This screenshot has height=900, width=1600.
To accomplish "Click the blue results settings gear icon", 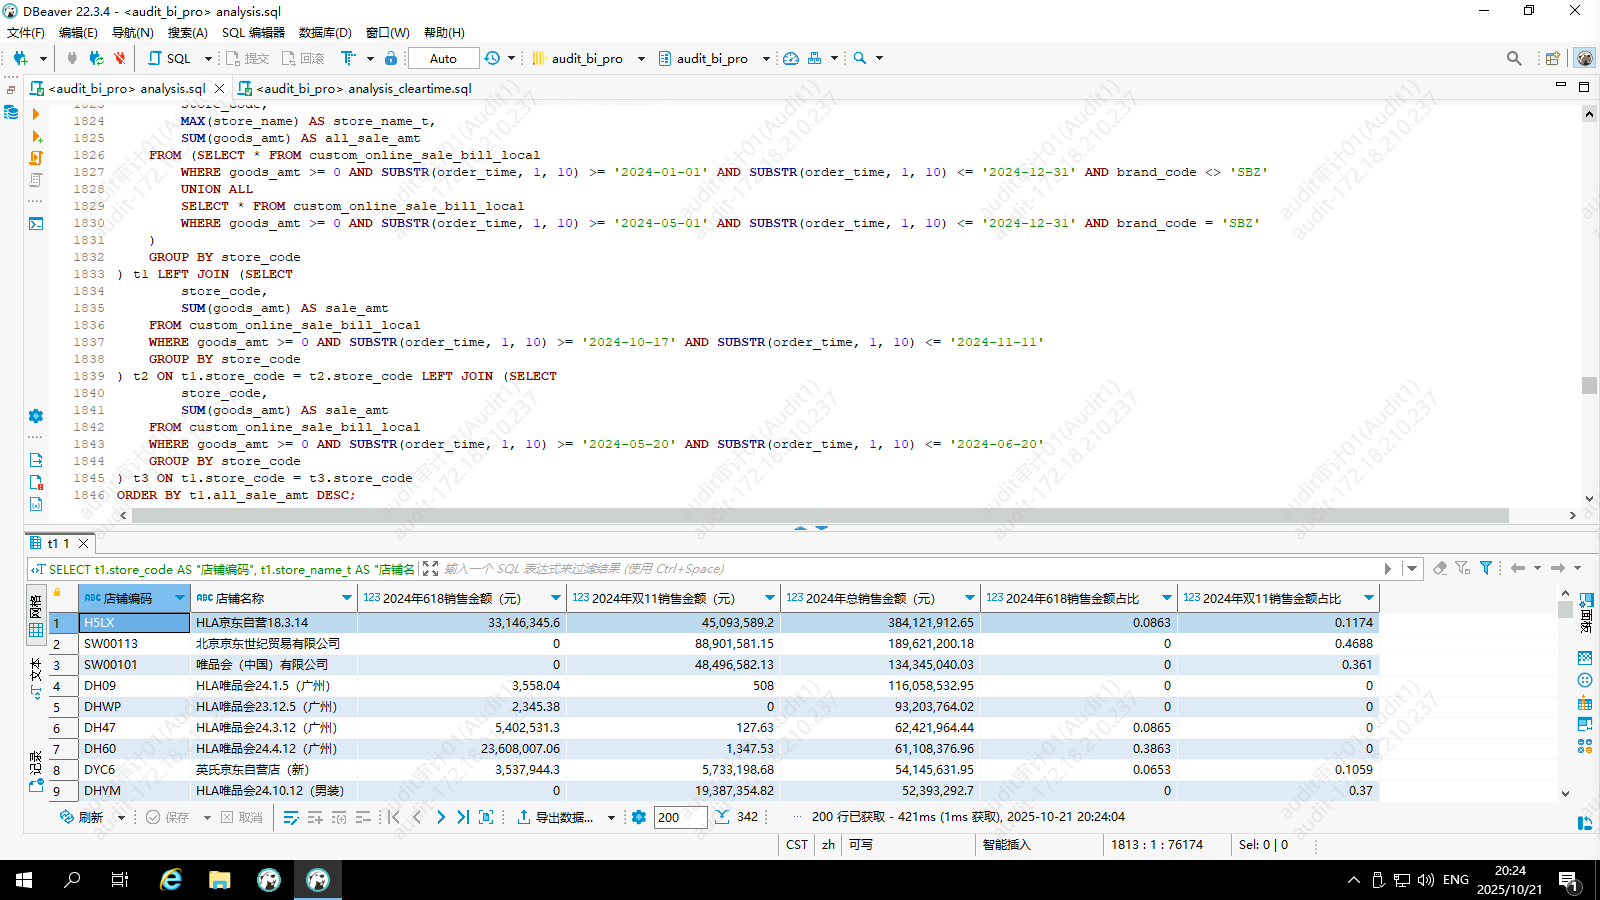I will (x=639, y=817).
